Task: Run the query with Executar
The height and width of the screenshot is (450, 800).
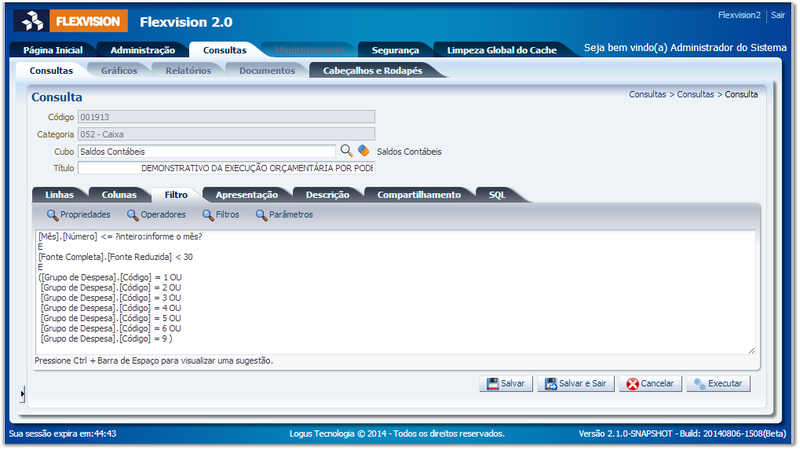Action: pos(720,384)
